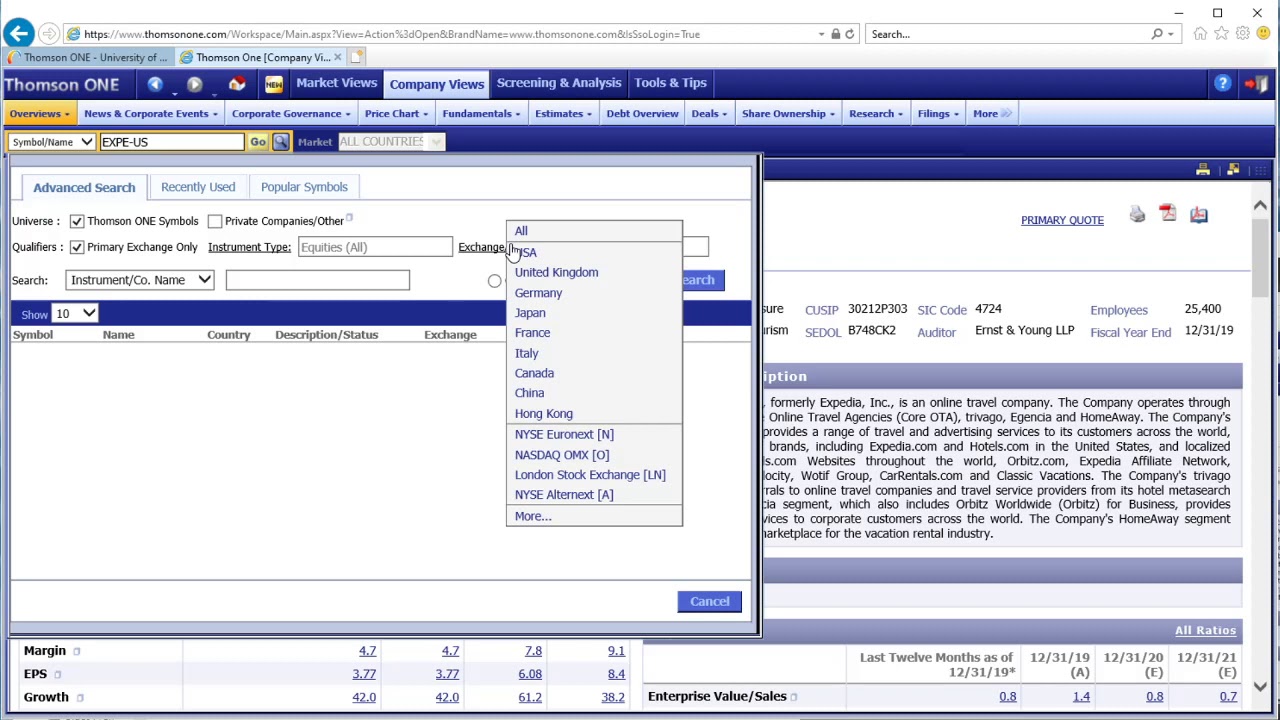Click the lock security icon in the address bar

coord(835,34)
